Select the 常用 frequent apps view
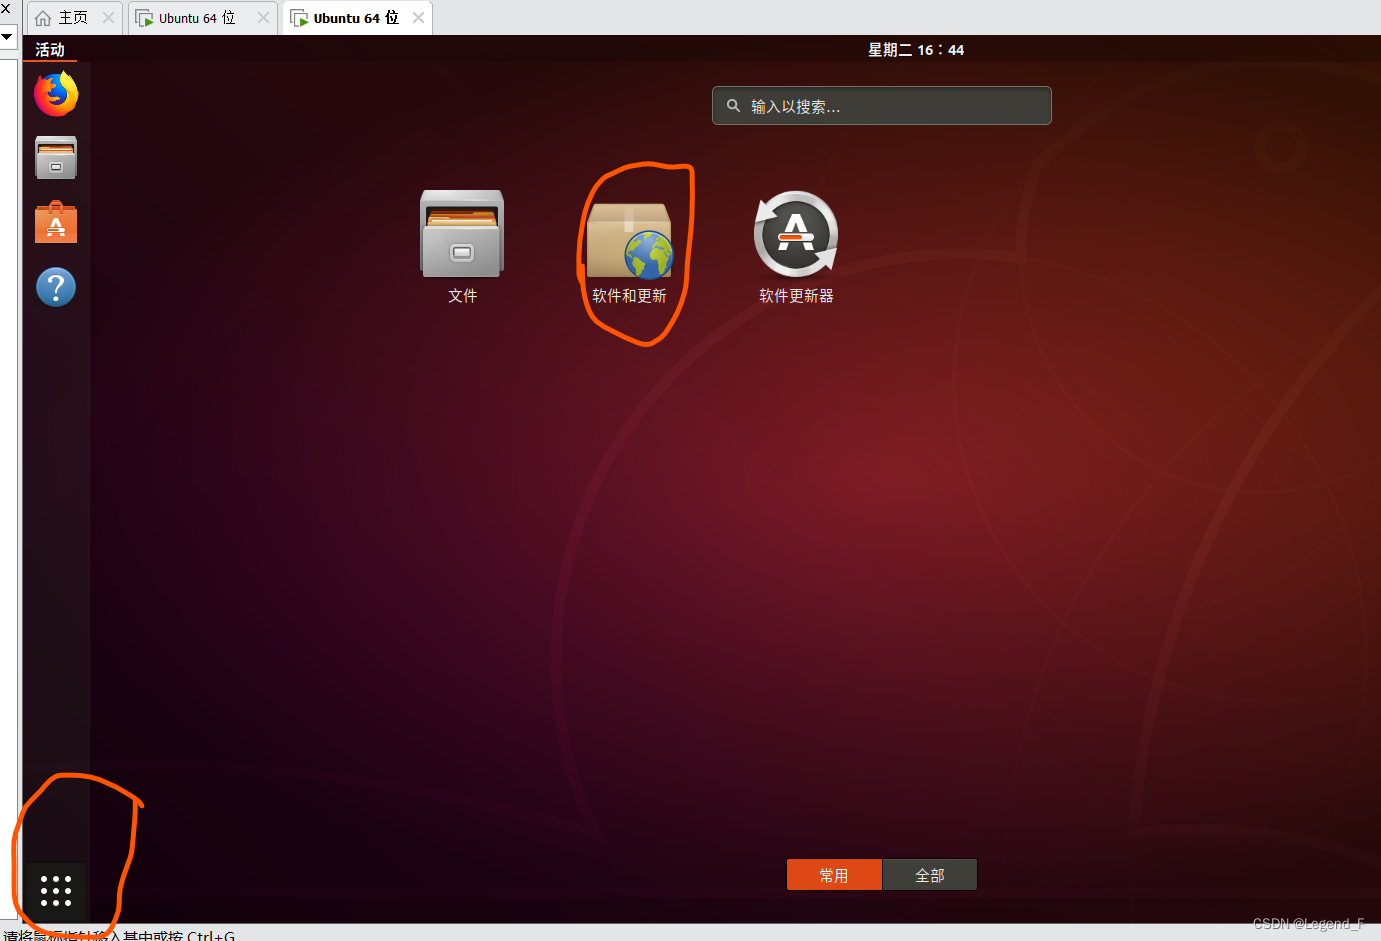Image resolution: width=1381 pixels, height=941 pixels. (834, 875)
